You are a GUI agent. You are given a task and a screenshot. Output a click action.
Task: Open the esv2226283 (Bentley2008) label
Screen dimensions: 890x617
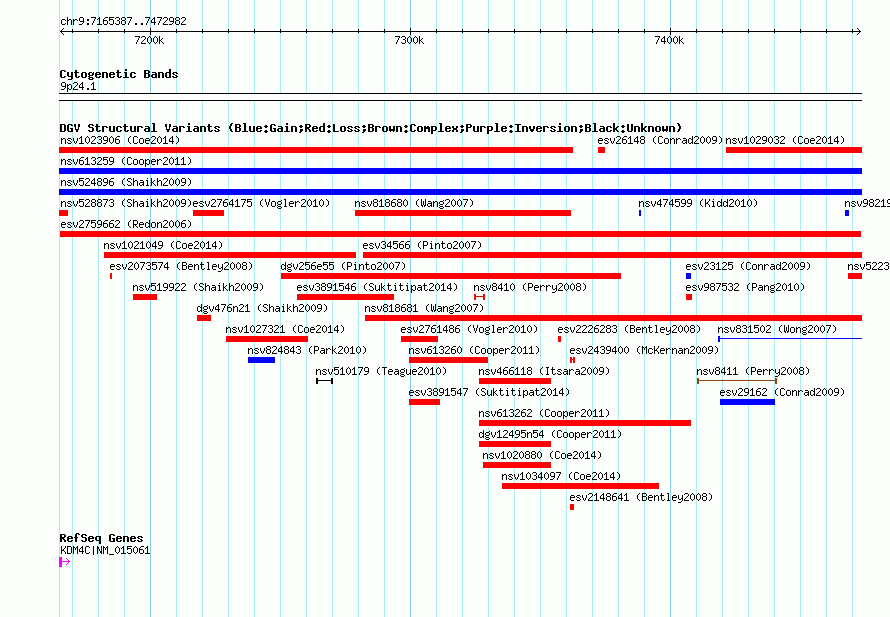coord(629,329)
